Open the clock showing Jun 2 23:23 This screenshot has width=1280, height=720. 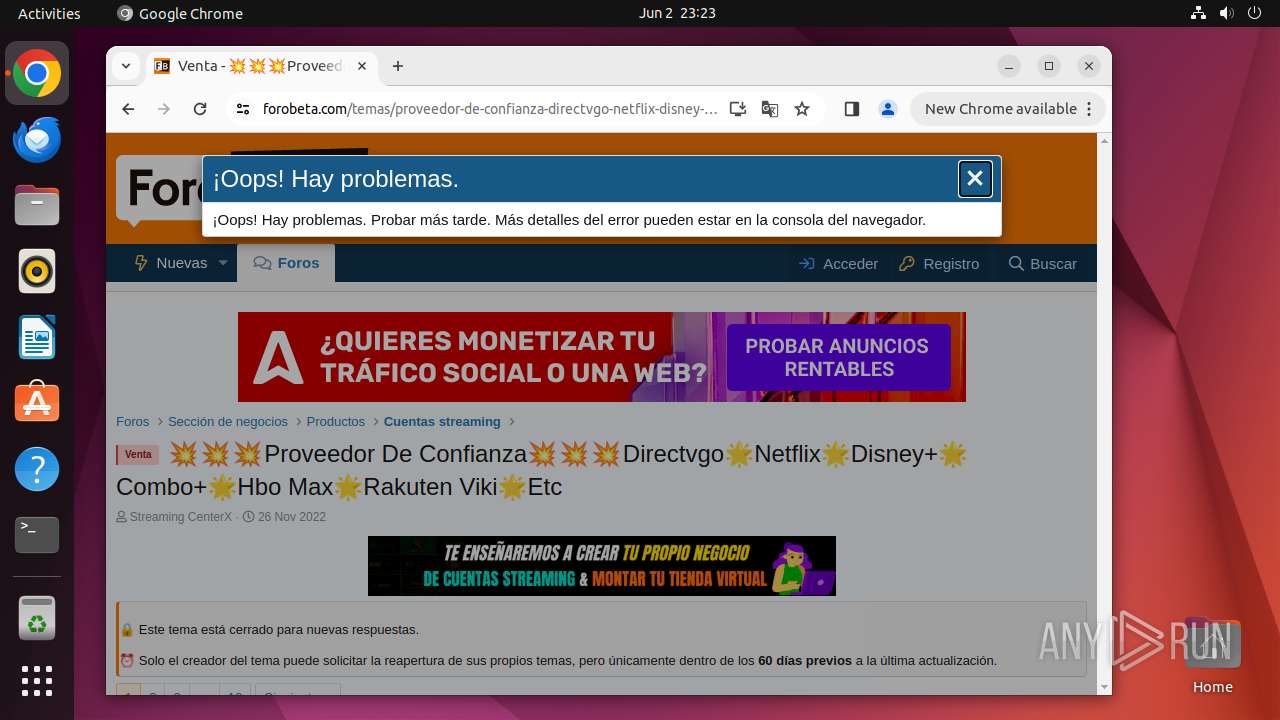click(677, 13)
